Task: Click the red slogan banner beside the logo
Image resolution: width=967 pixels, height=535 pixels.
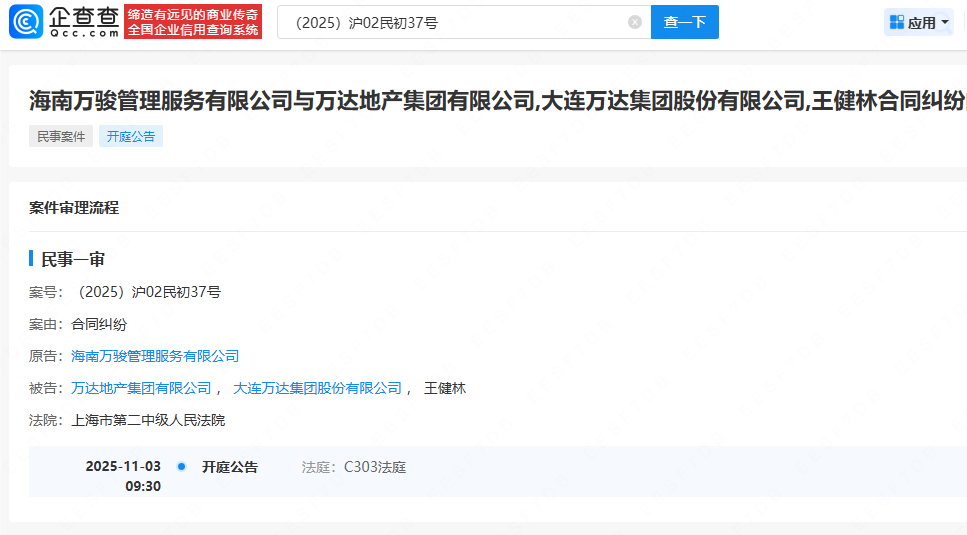Action: pos(193,22)
